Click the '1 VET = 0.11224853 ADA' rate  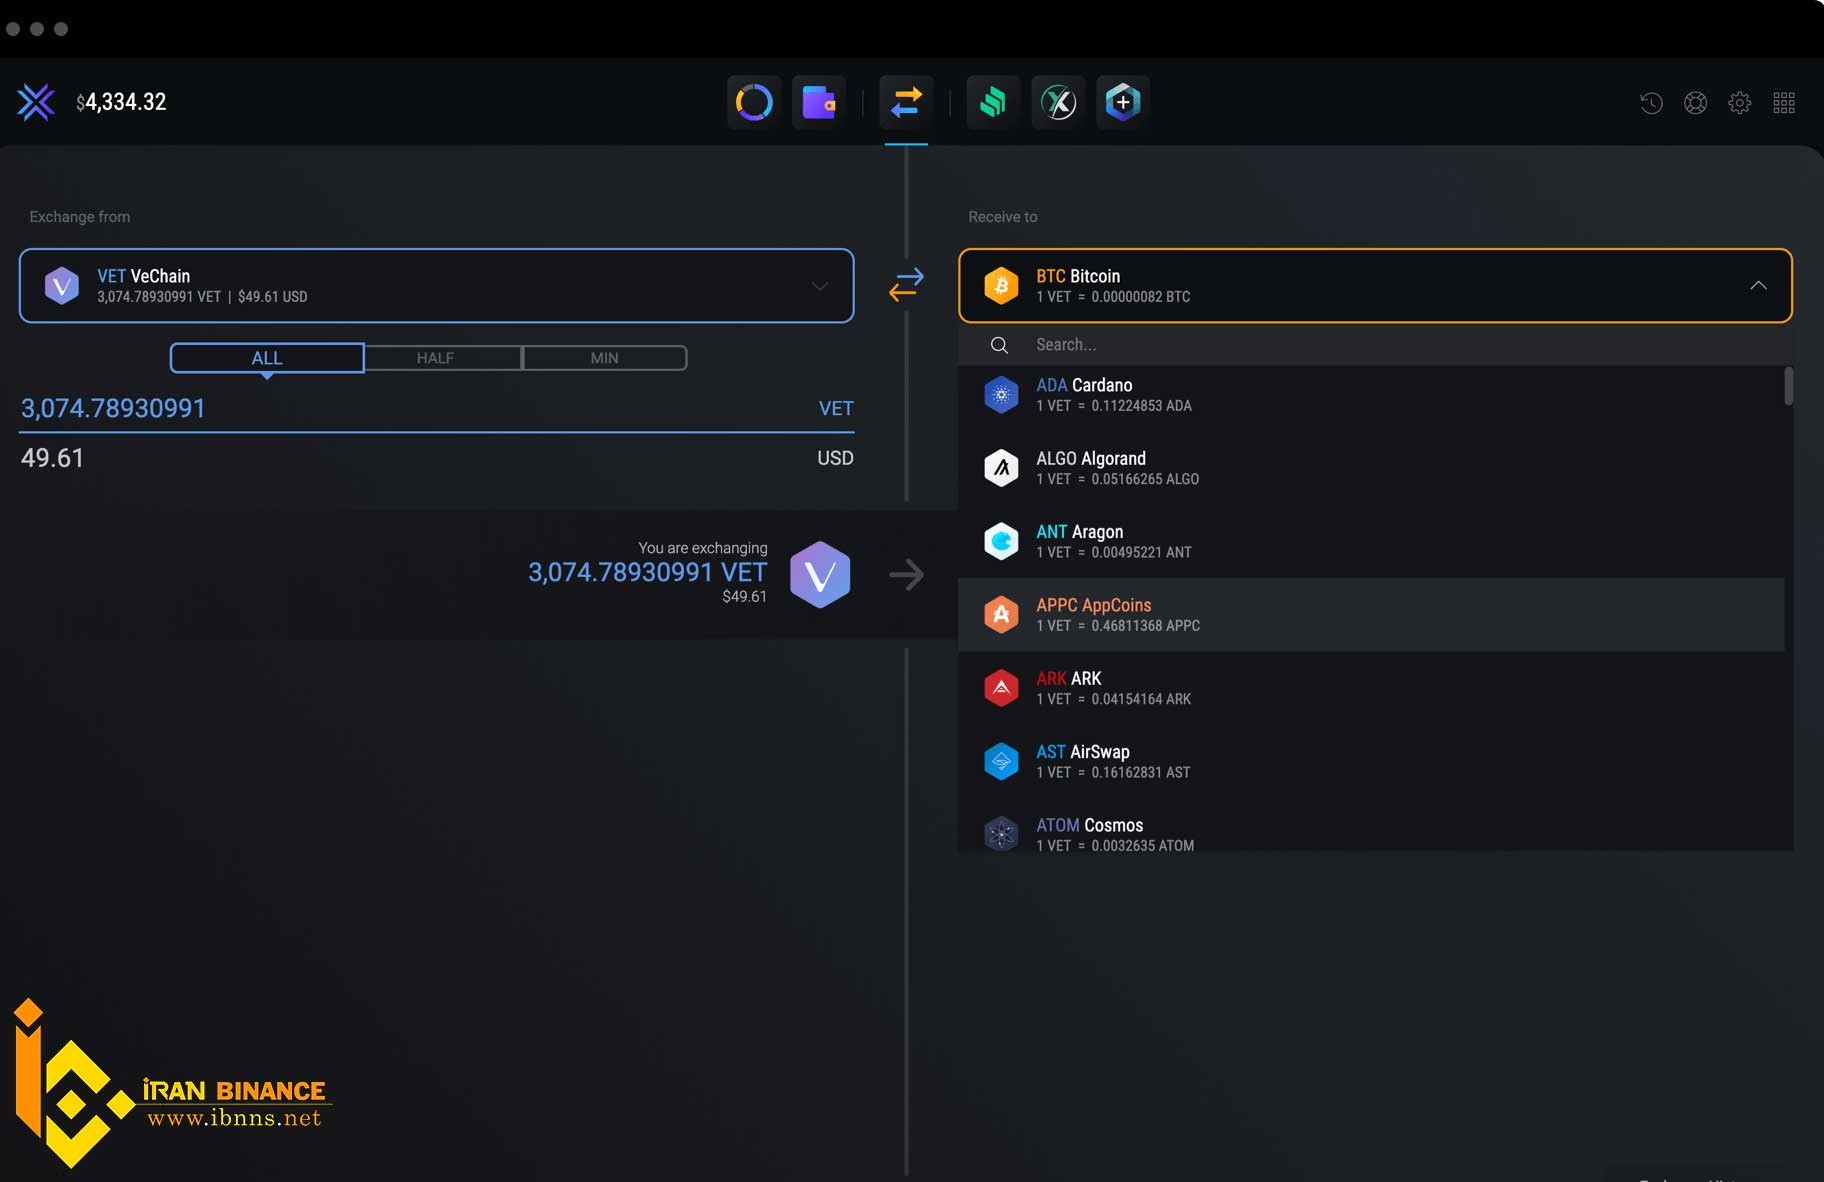click(1114, 406)
